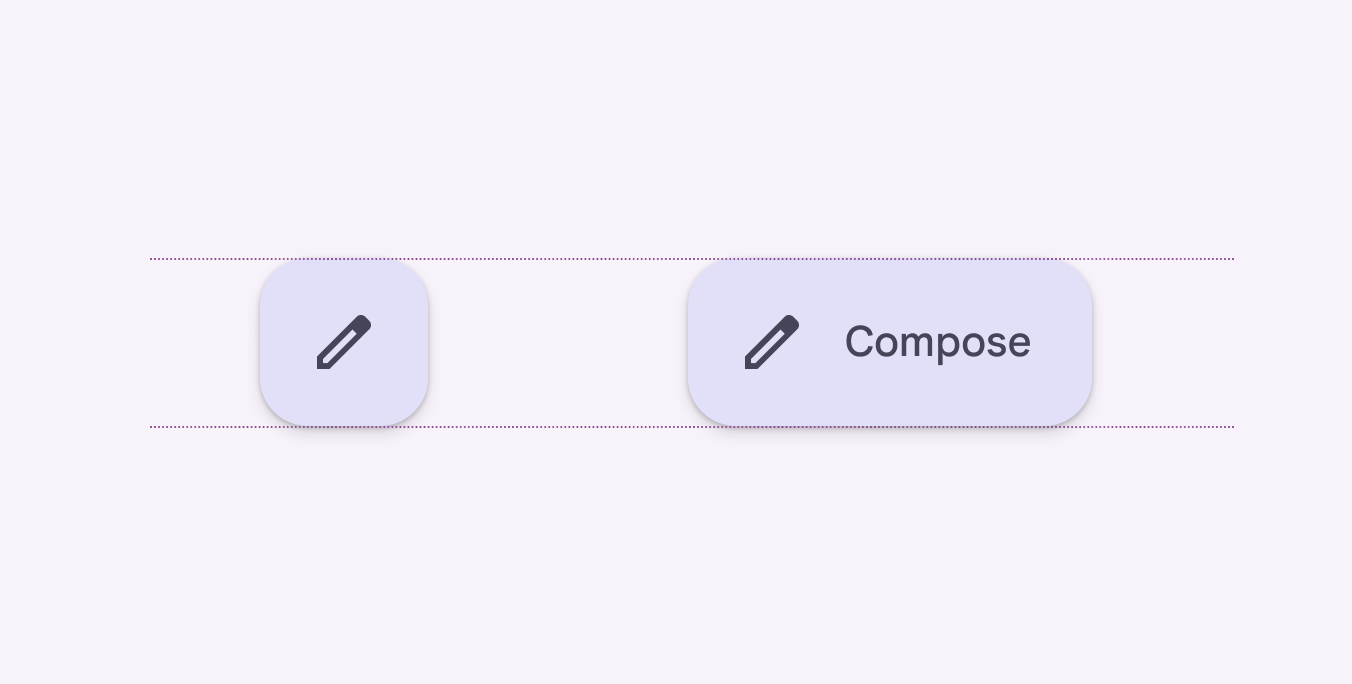The image size is (1352, 684).
Task: Activate the compact compose pencil button
Action: [x=344, y=342]
